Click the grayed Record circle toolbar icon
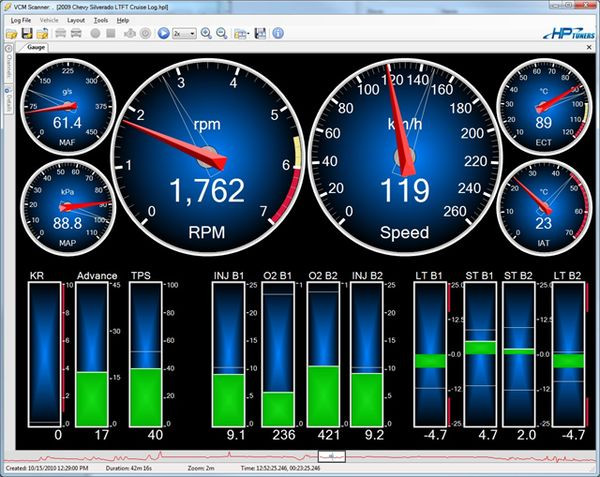 [x=94, y=33]
